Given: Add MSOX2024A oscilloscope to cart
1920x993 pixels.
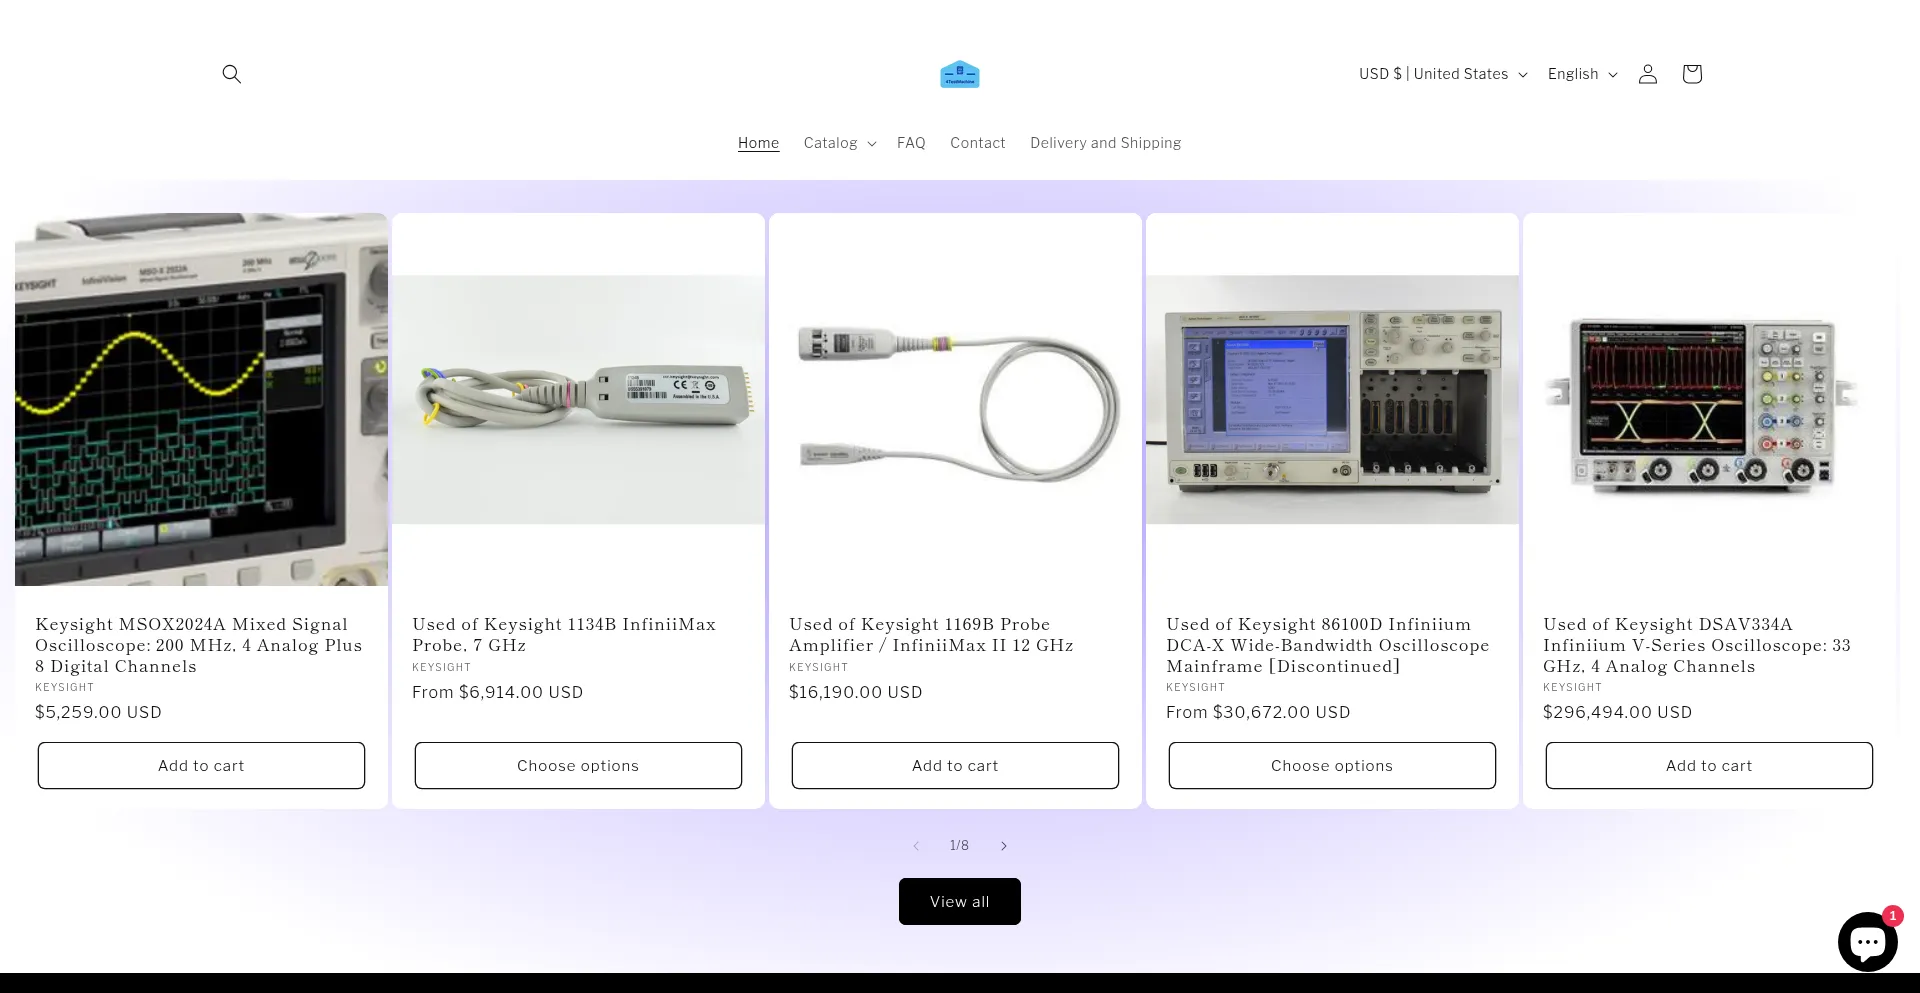Looking at the screenshot, I should click(x=201, y=765).
